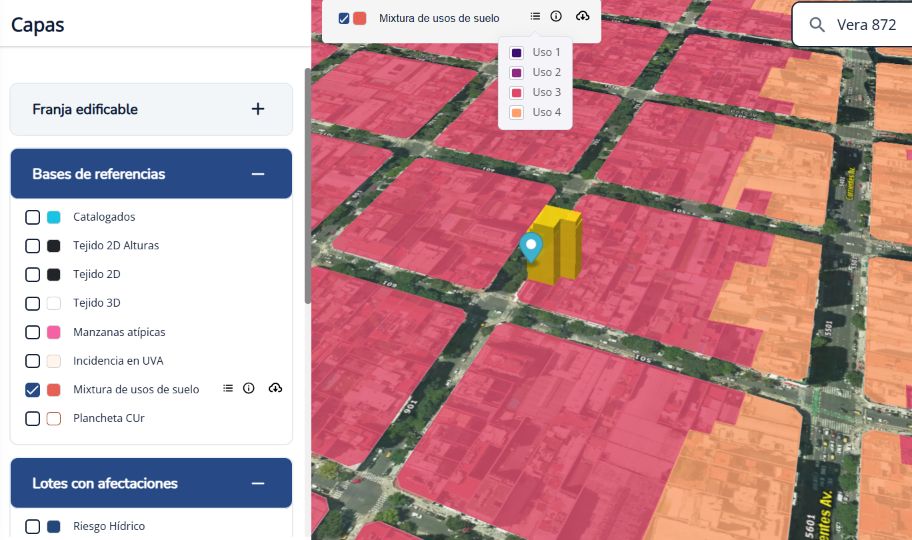Enable the Riesgo Hídrico checkbox

click(x=33, y=527)
